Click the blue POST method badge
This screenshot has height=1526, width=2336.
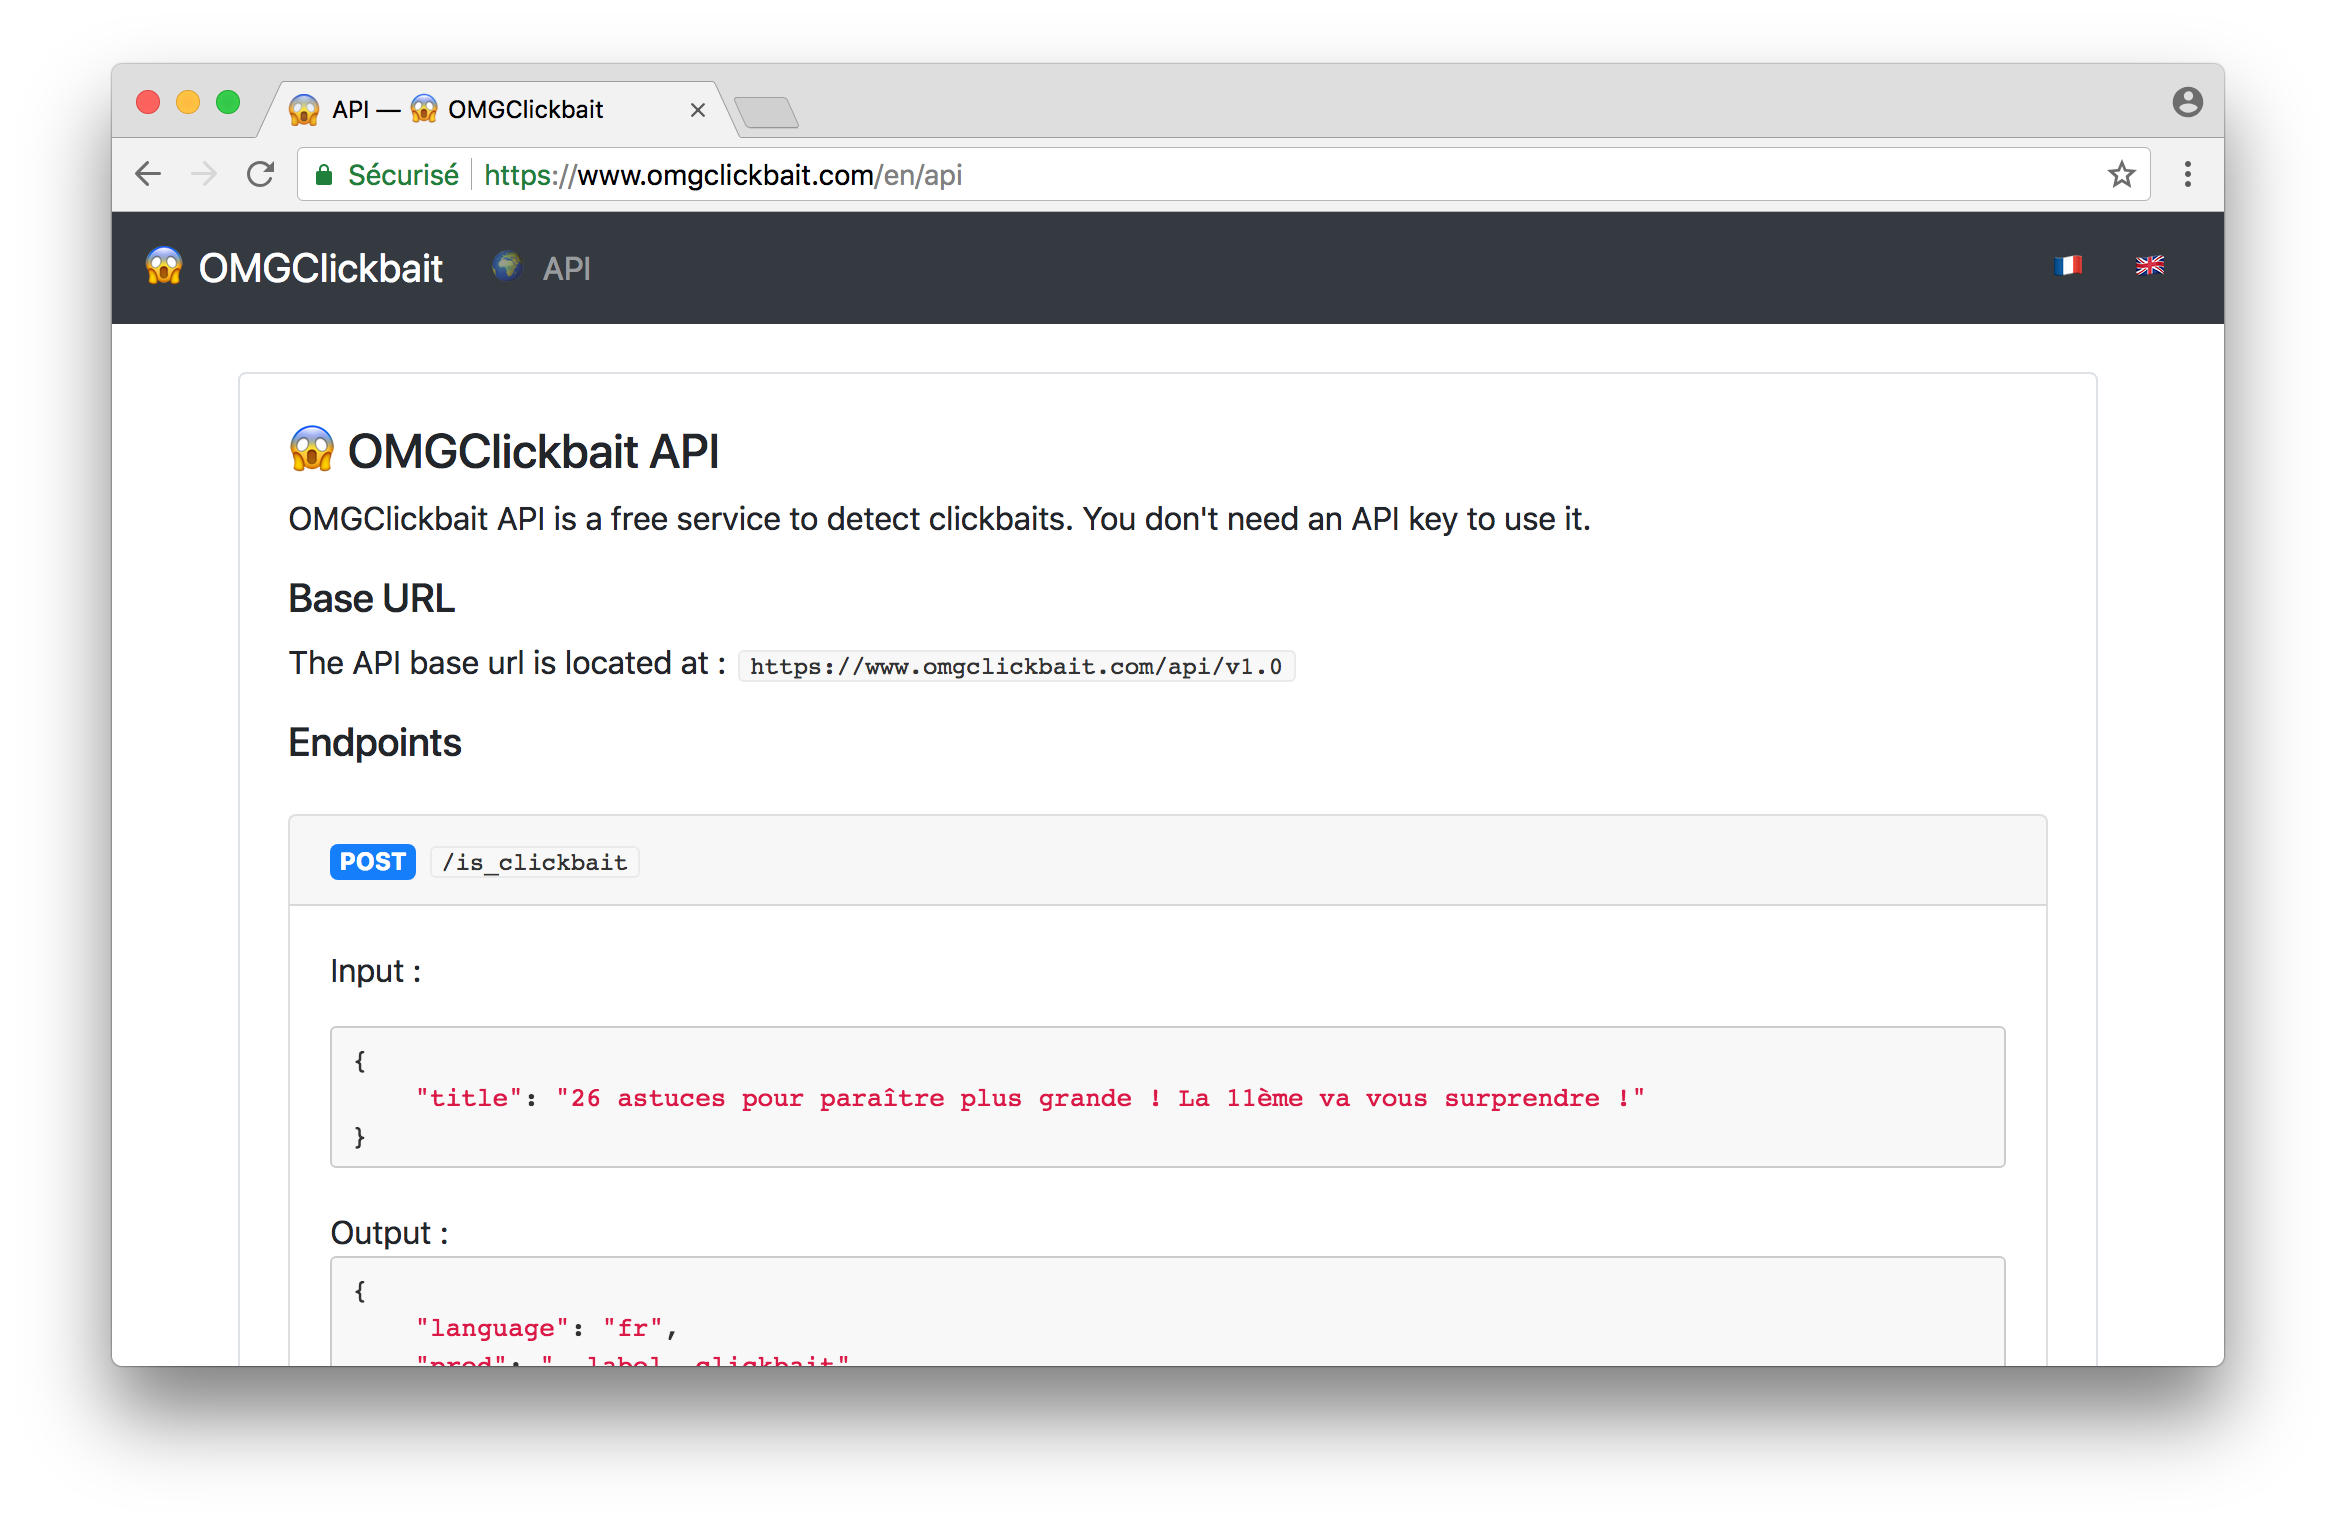click(372, 862)
